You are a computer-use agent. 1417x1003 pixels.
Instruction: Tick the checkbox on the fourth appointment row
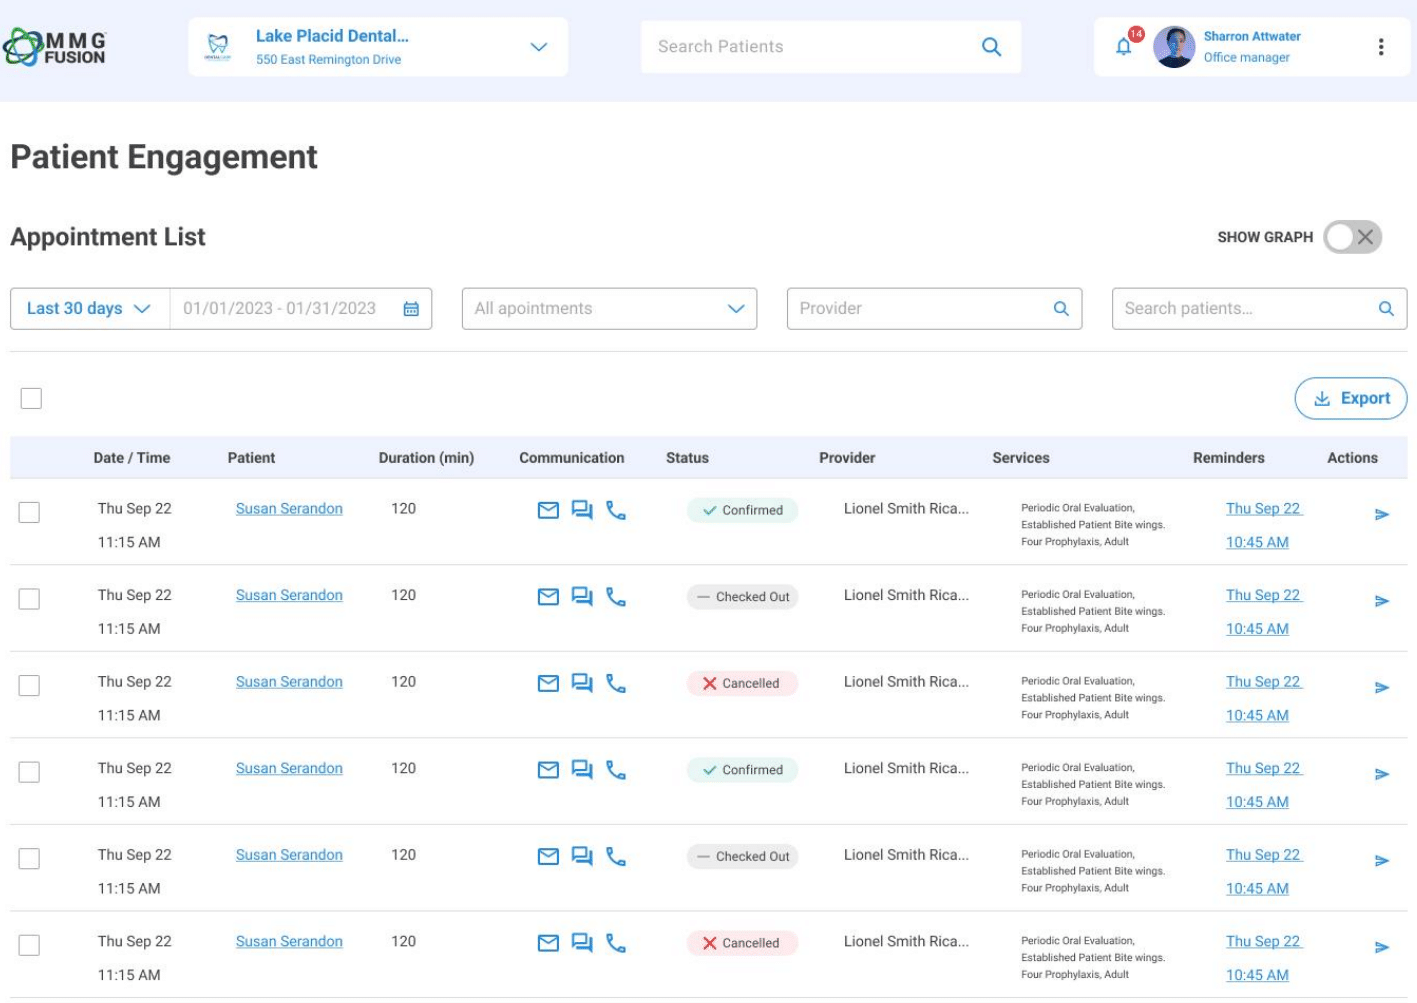click(x=30, y=772)
